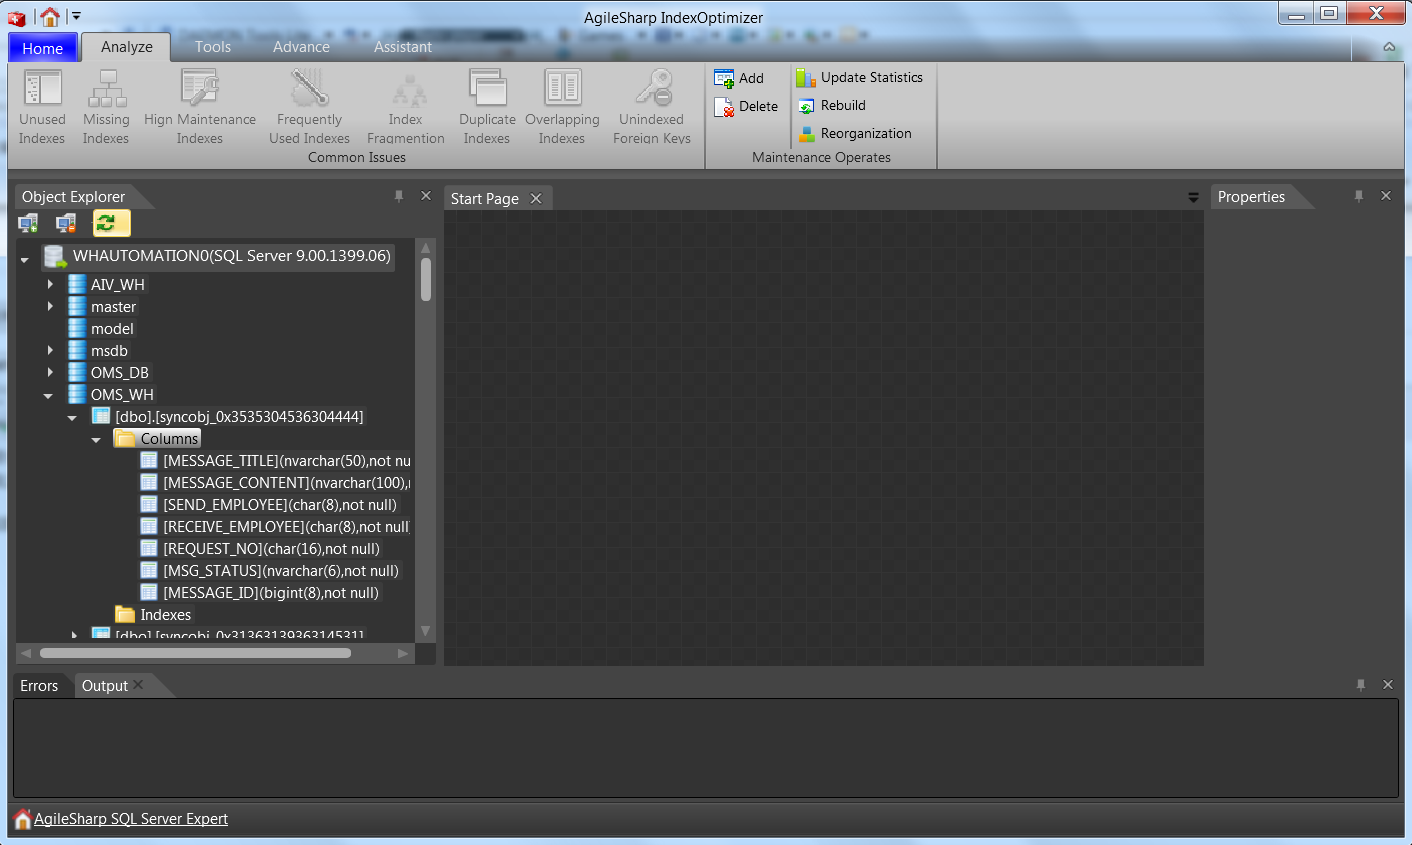Open the Home ribbon tab
Screen dimensions: 1412x845
tap(42, 48)
